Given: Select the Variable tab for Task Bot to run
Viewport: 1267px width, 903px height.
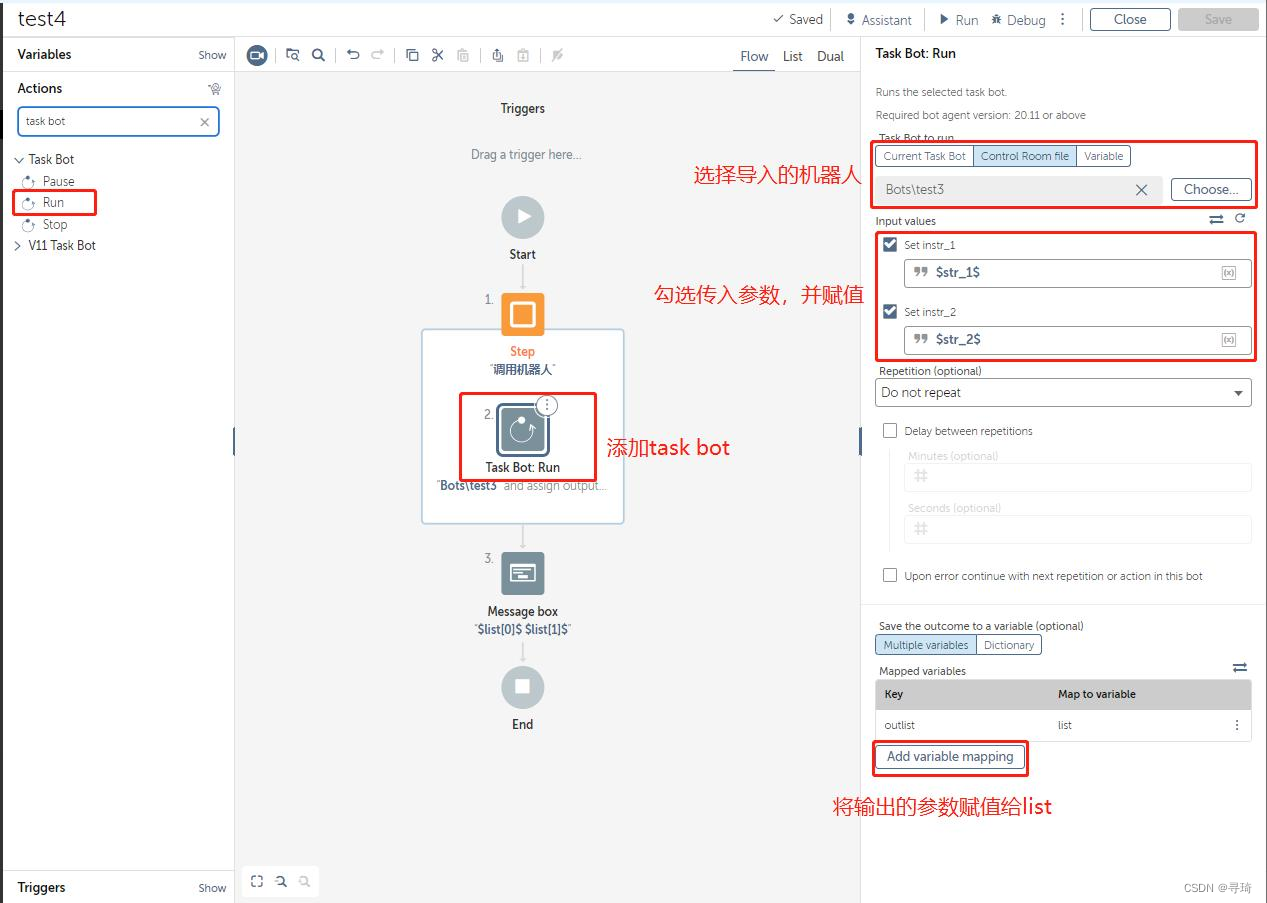Looking at the screenshot, I should (1103, 156).
